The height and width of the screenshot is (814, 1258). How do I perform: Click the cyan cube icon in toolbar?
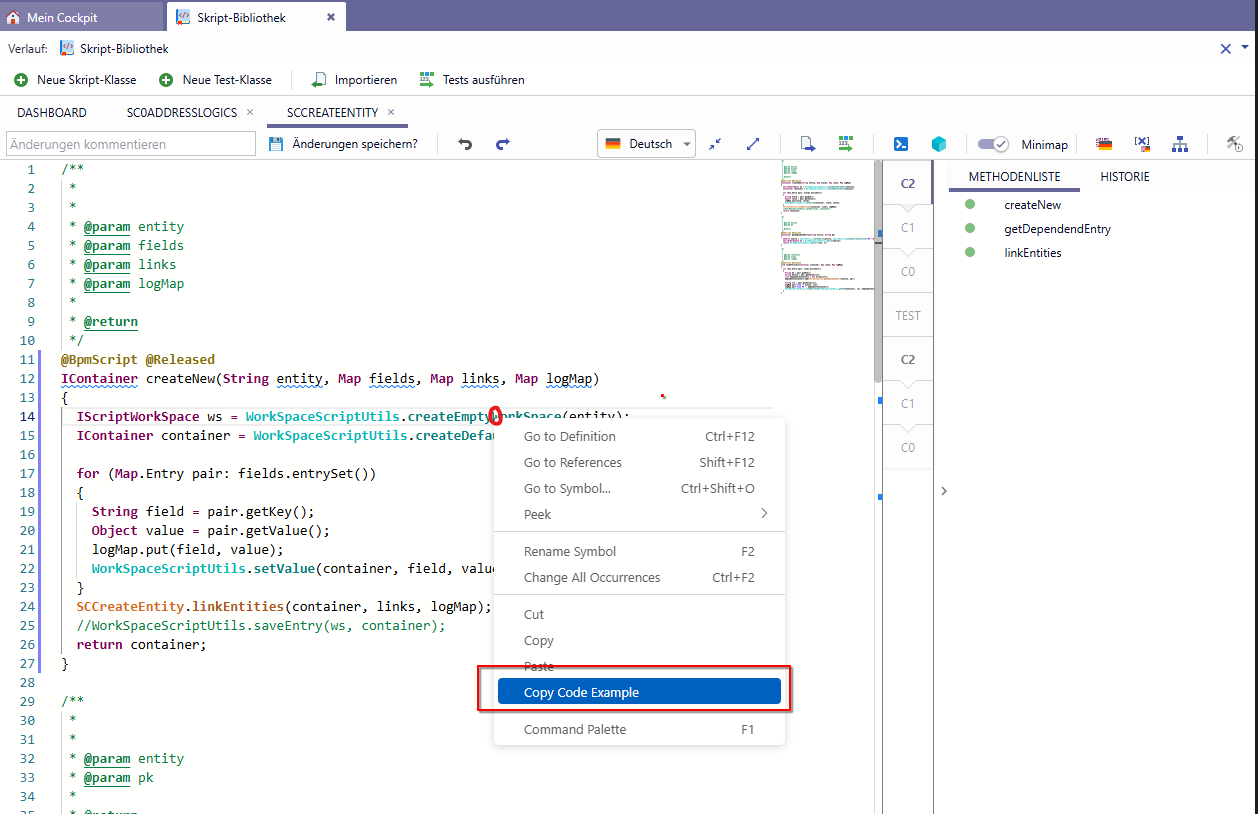click(x=939, y=144)
